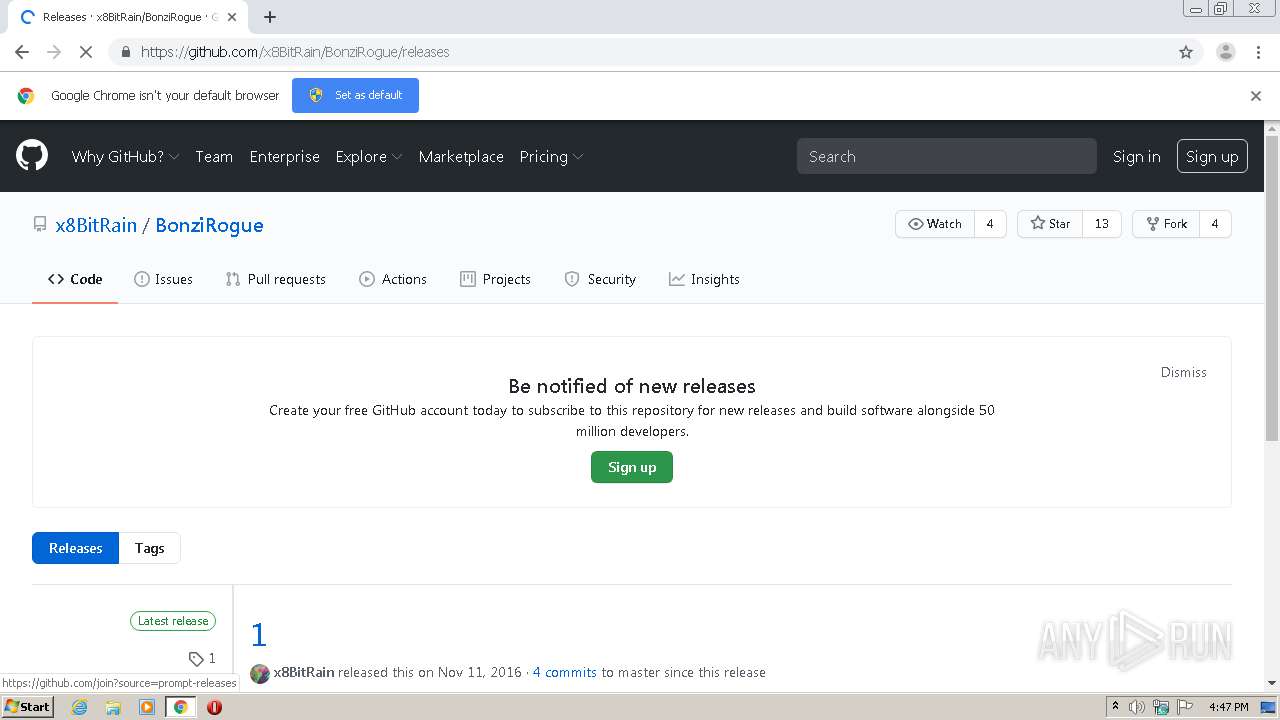Switch to the Issues tab
The width and height of the screenshot is (1280, 720).
coord(163,279)
